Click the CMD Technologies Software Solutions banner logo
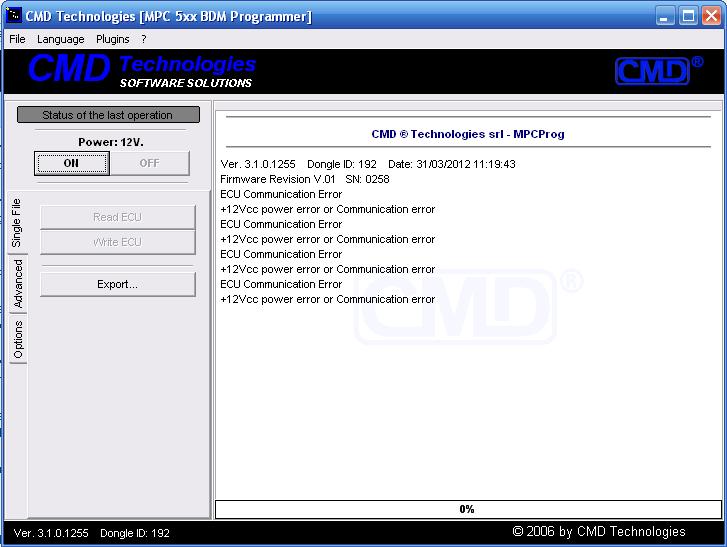Image resolution: width=727 pixels, height=547 pixels. (141, 70)
